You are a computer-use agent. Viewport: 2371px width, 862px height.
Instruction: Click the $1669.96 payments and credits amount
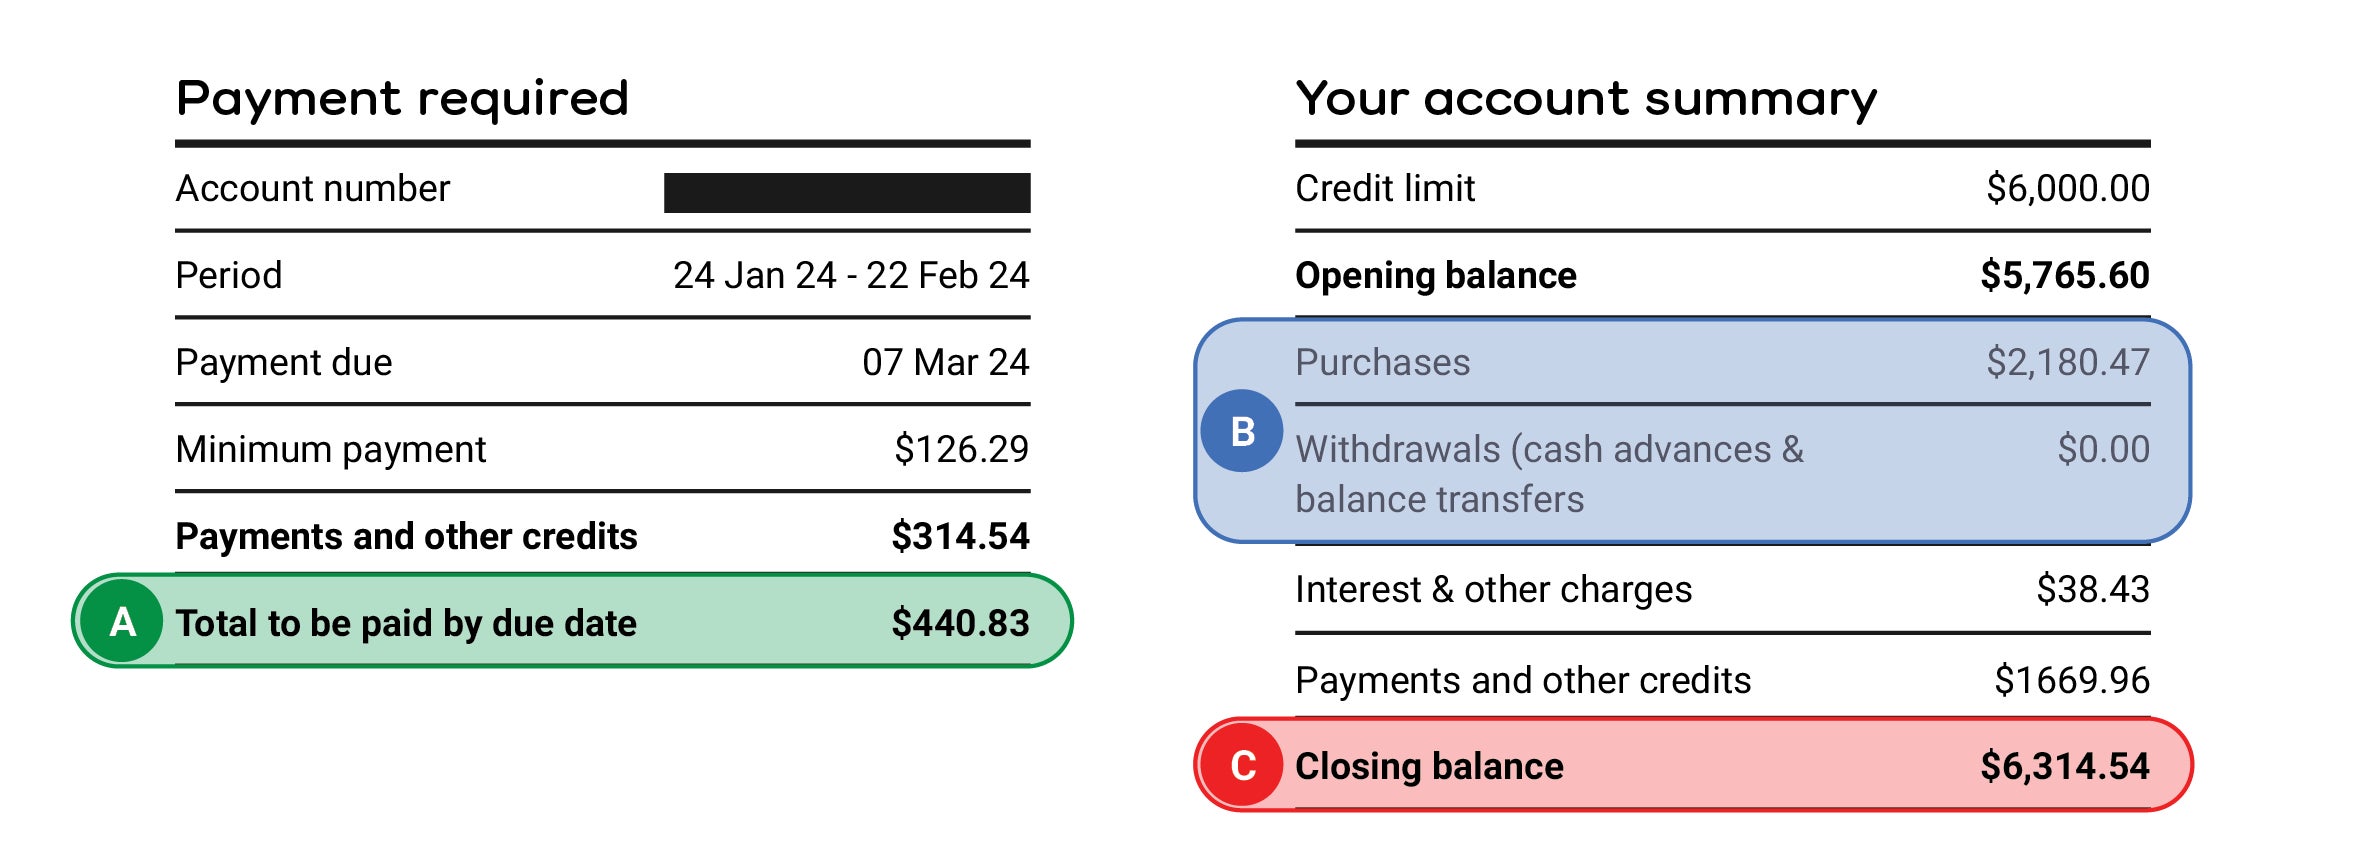(x=2071, y=680)
